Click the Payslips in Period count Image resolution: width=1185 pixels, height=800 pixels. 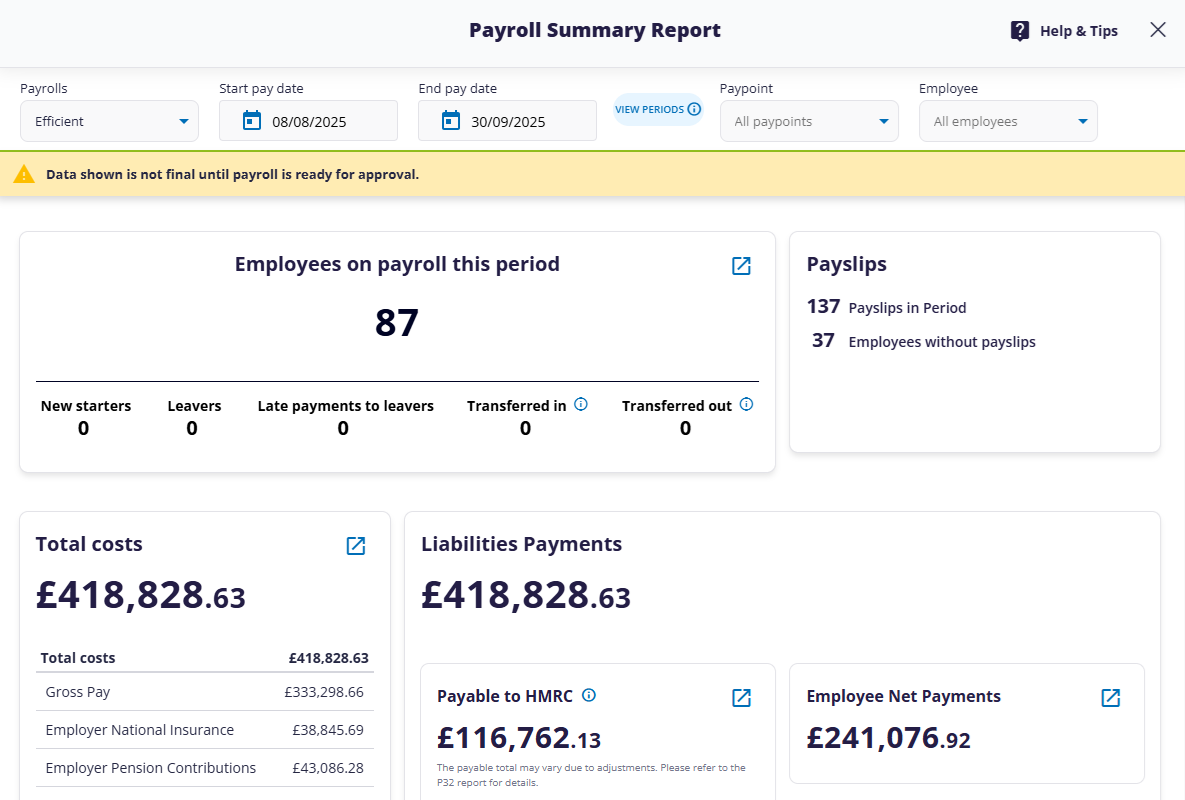pyautogui.click(x=823, y=307)
